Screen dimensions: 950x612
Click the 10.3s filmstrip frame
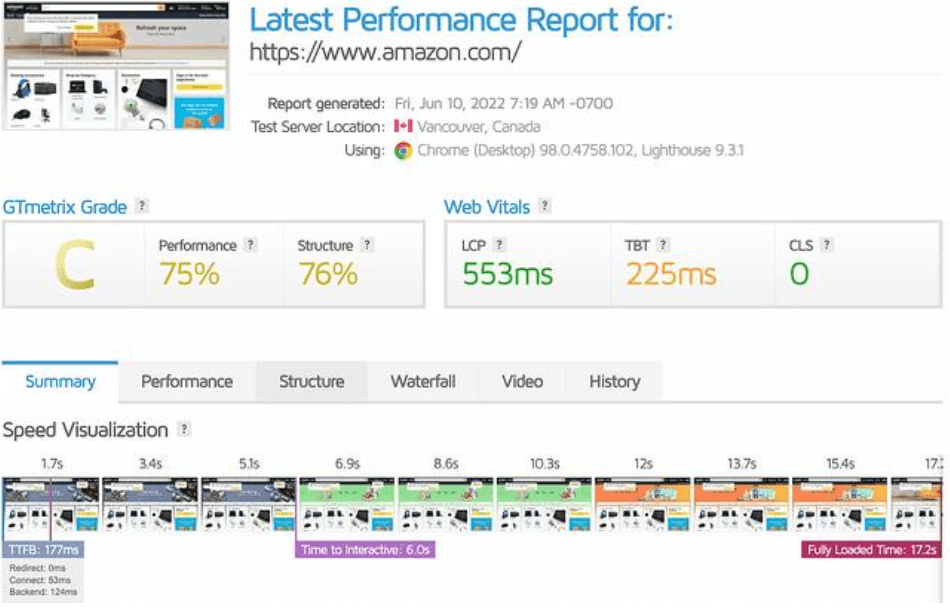[544, 504]
